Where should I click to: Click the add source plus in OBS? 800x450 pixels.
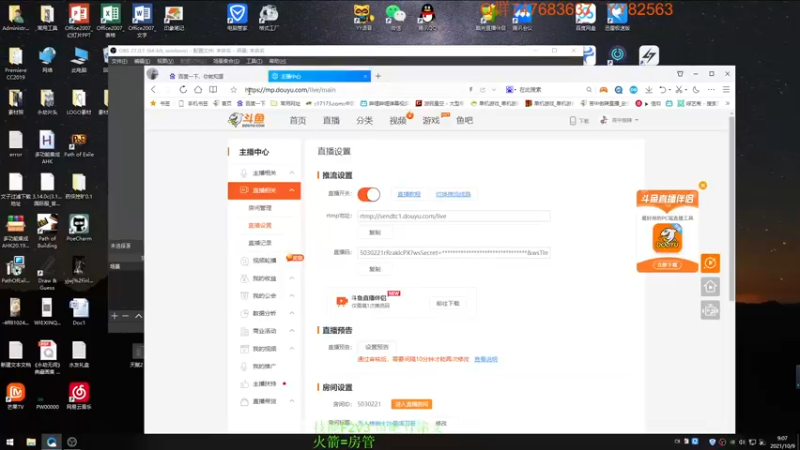tap(114, 316)
